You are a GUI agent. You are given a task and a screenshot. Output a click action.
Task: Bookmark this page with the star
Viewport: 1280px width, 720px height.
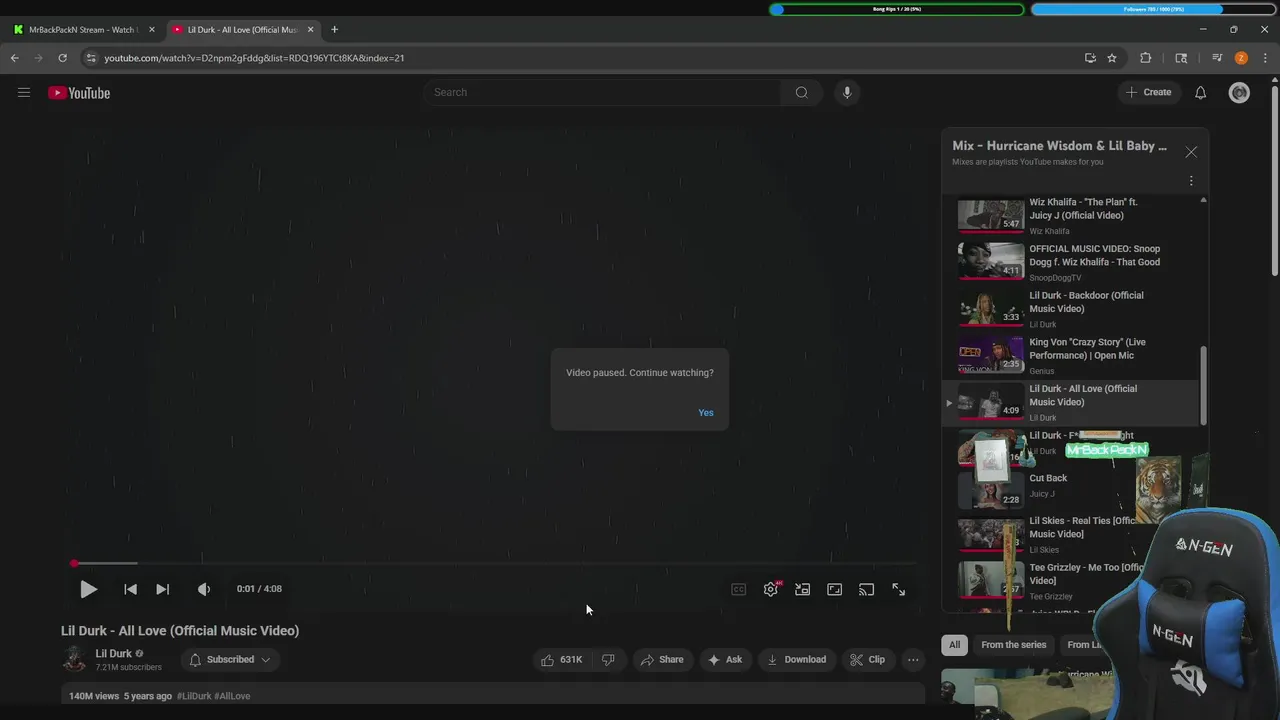(x=1111, y=58)
